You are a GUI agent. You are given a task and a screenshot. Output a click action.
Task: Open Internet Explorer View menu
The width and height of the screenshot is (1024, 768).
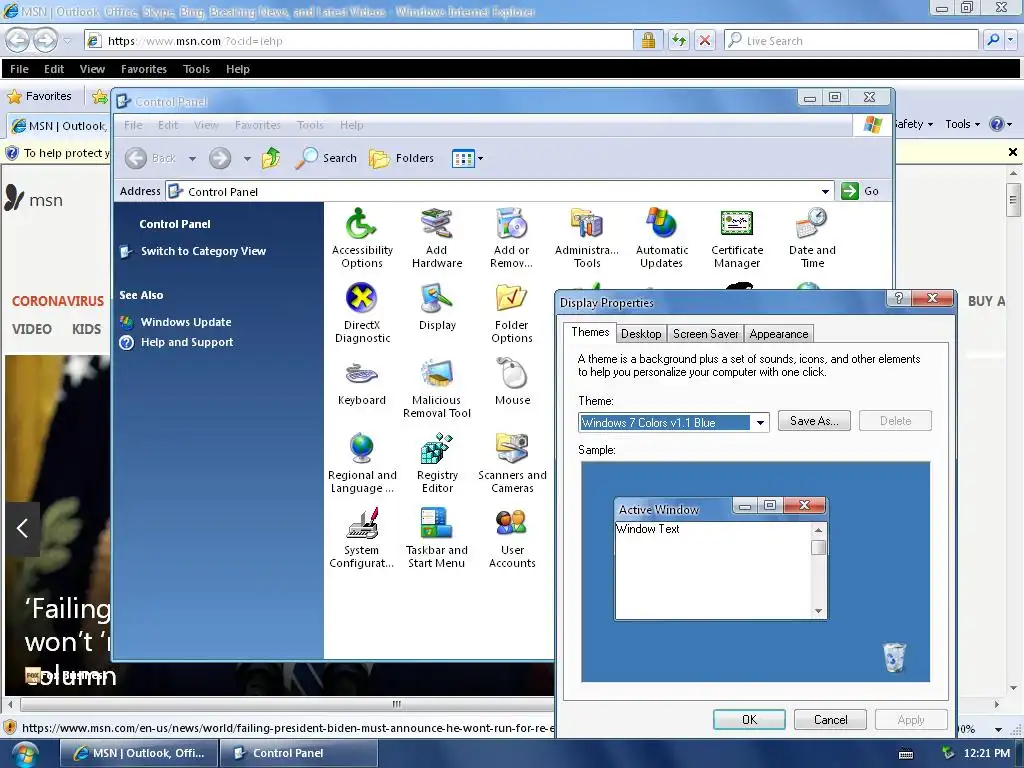click(x=92, y=69)
